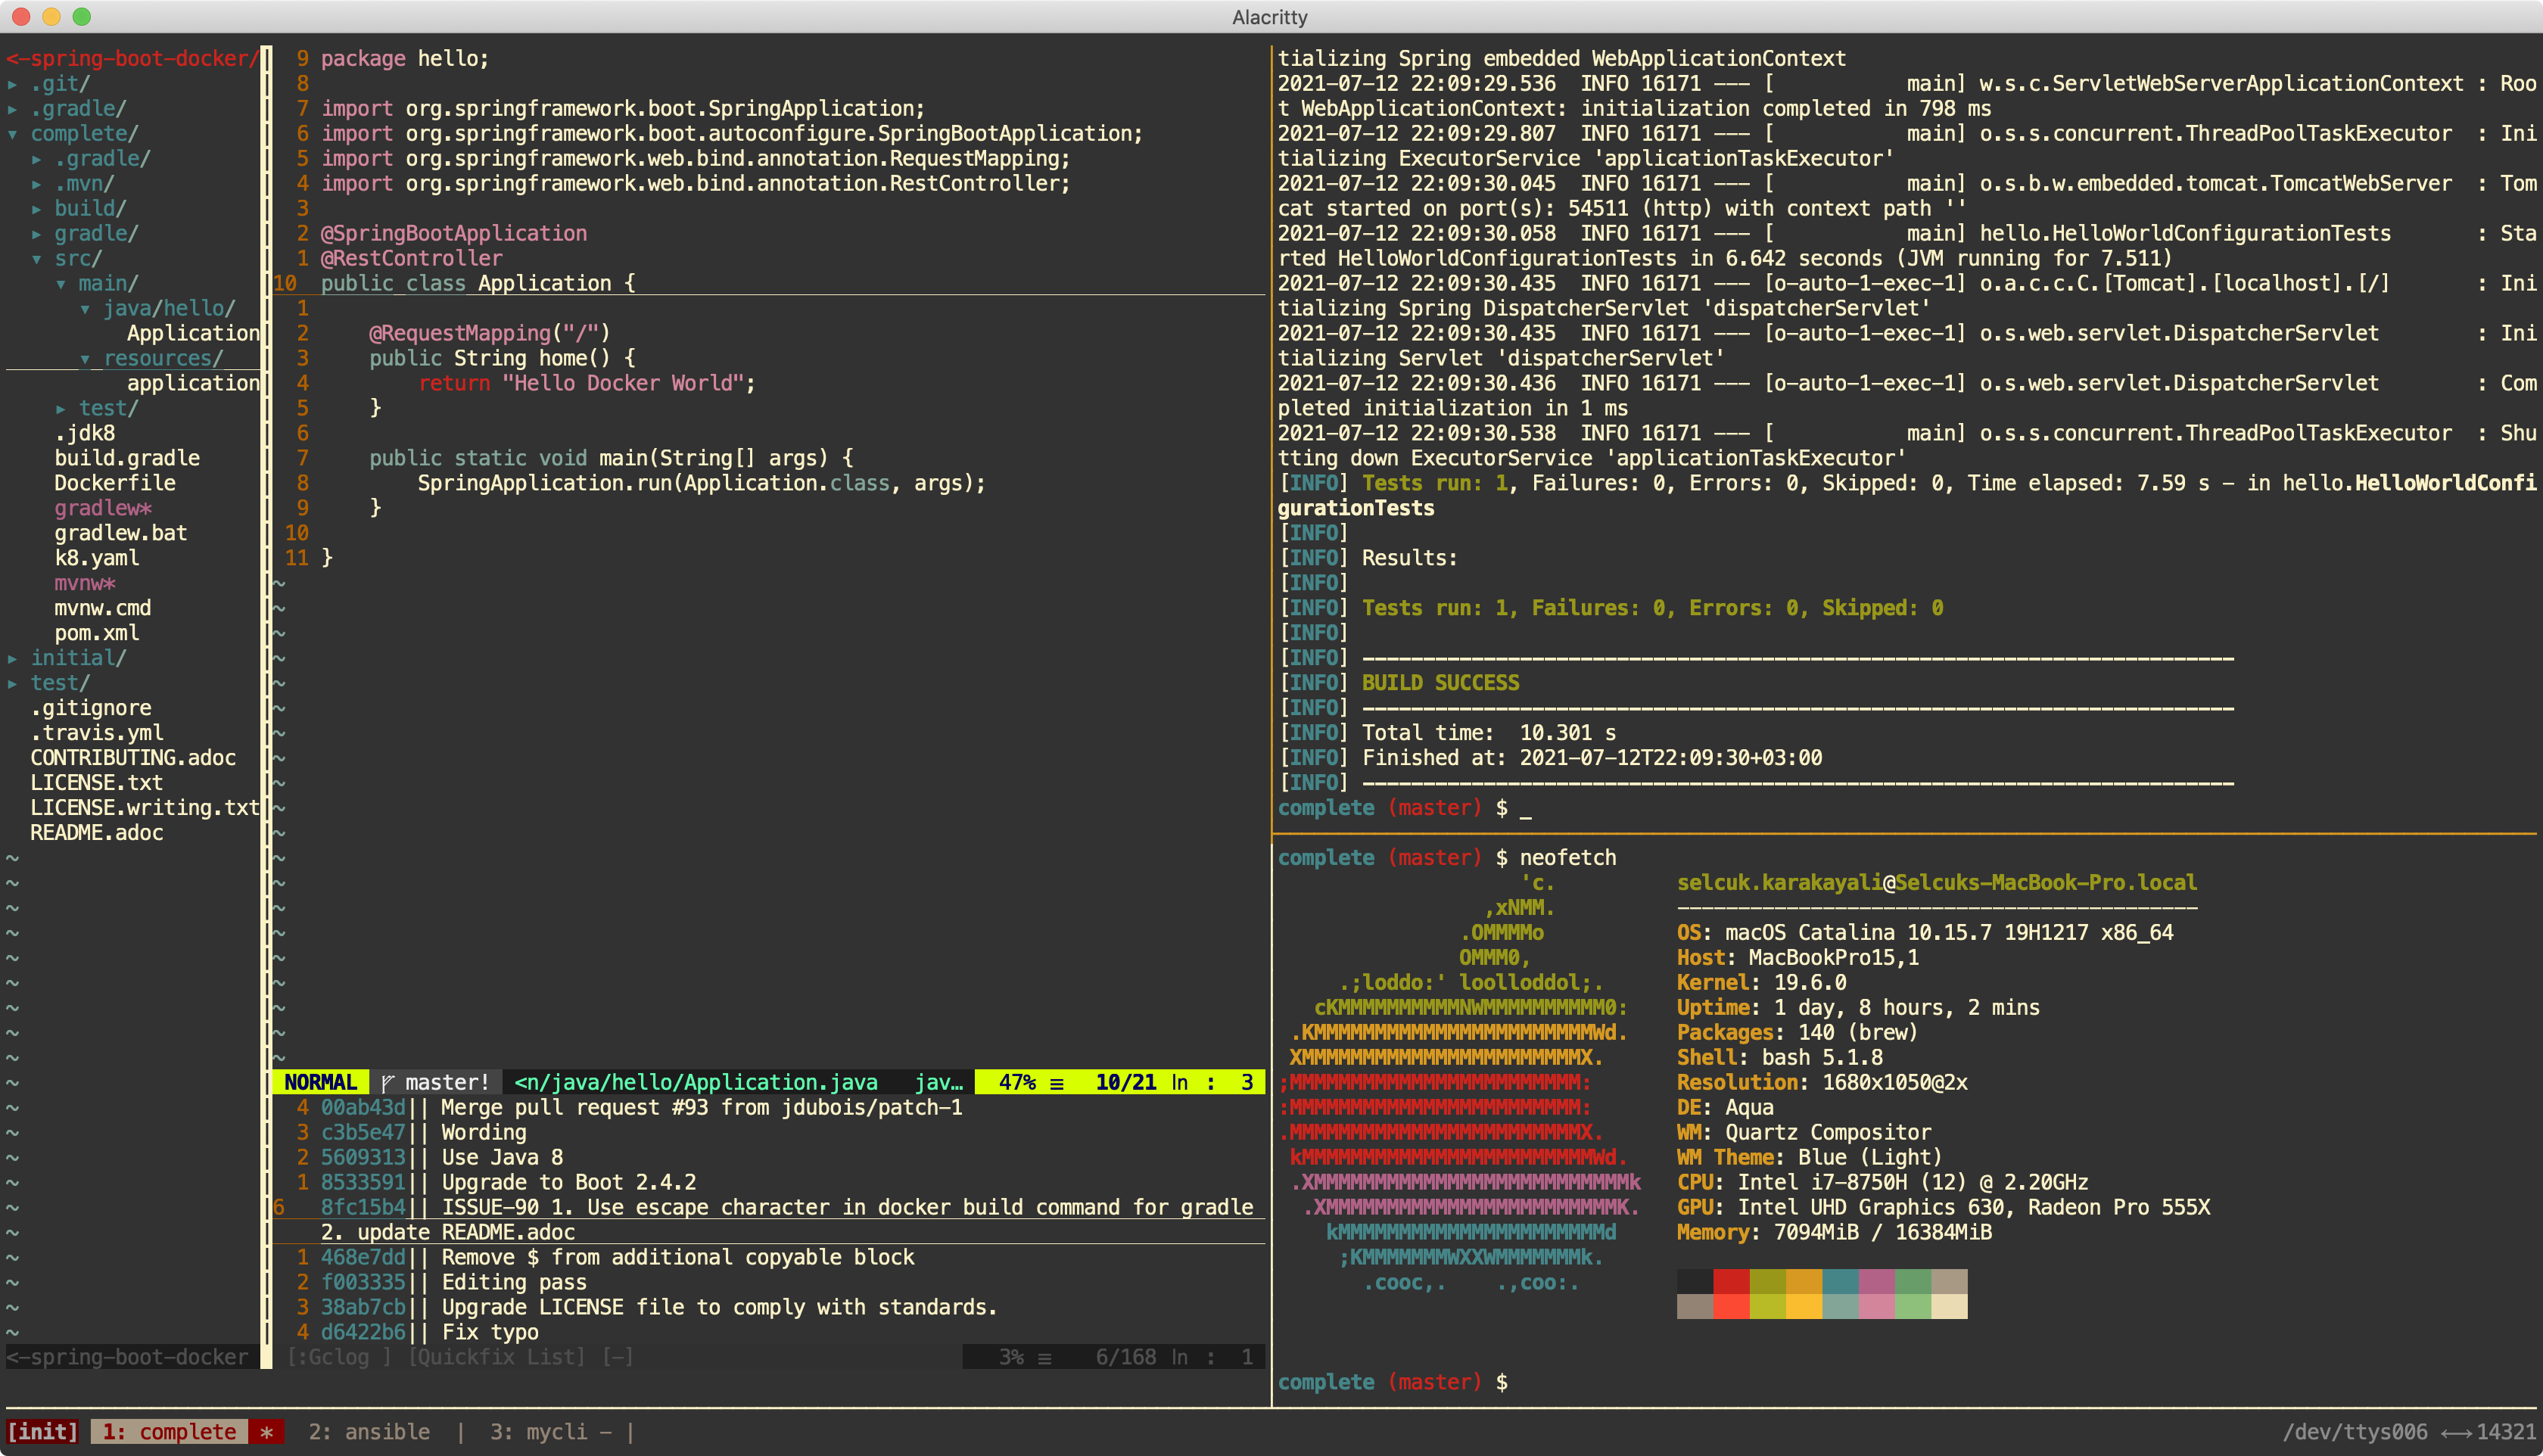This screenshot has height=1456, width=2543.
Task: Open the .gitignore file
Action: click(x=91, y=708)
